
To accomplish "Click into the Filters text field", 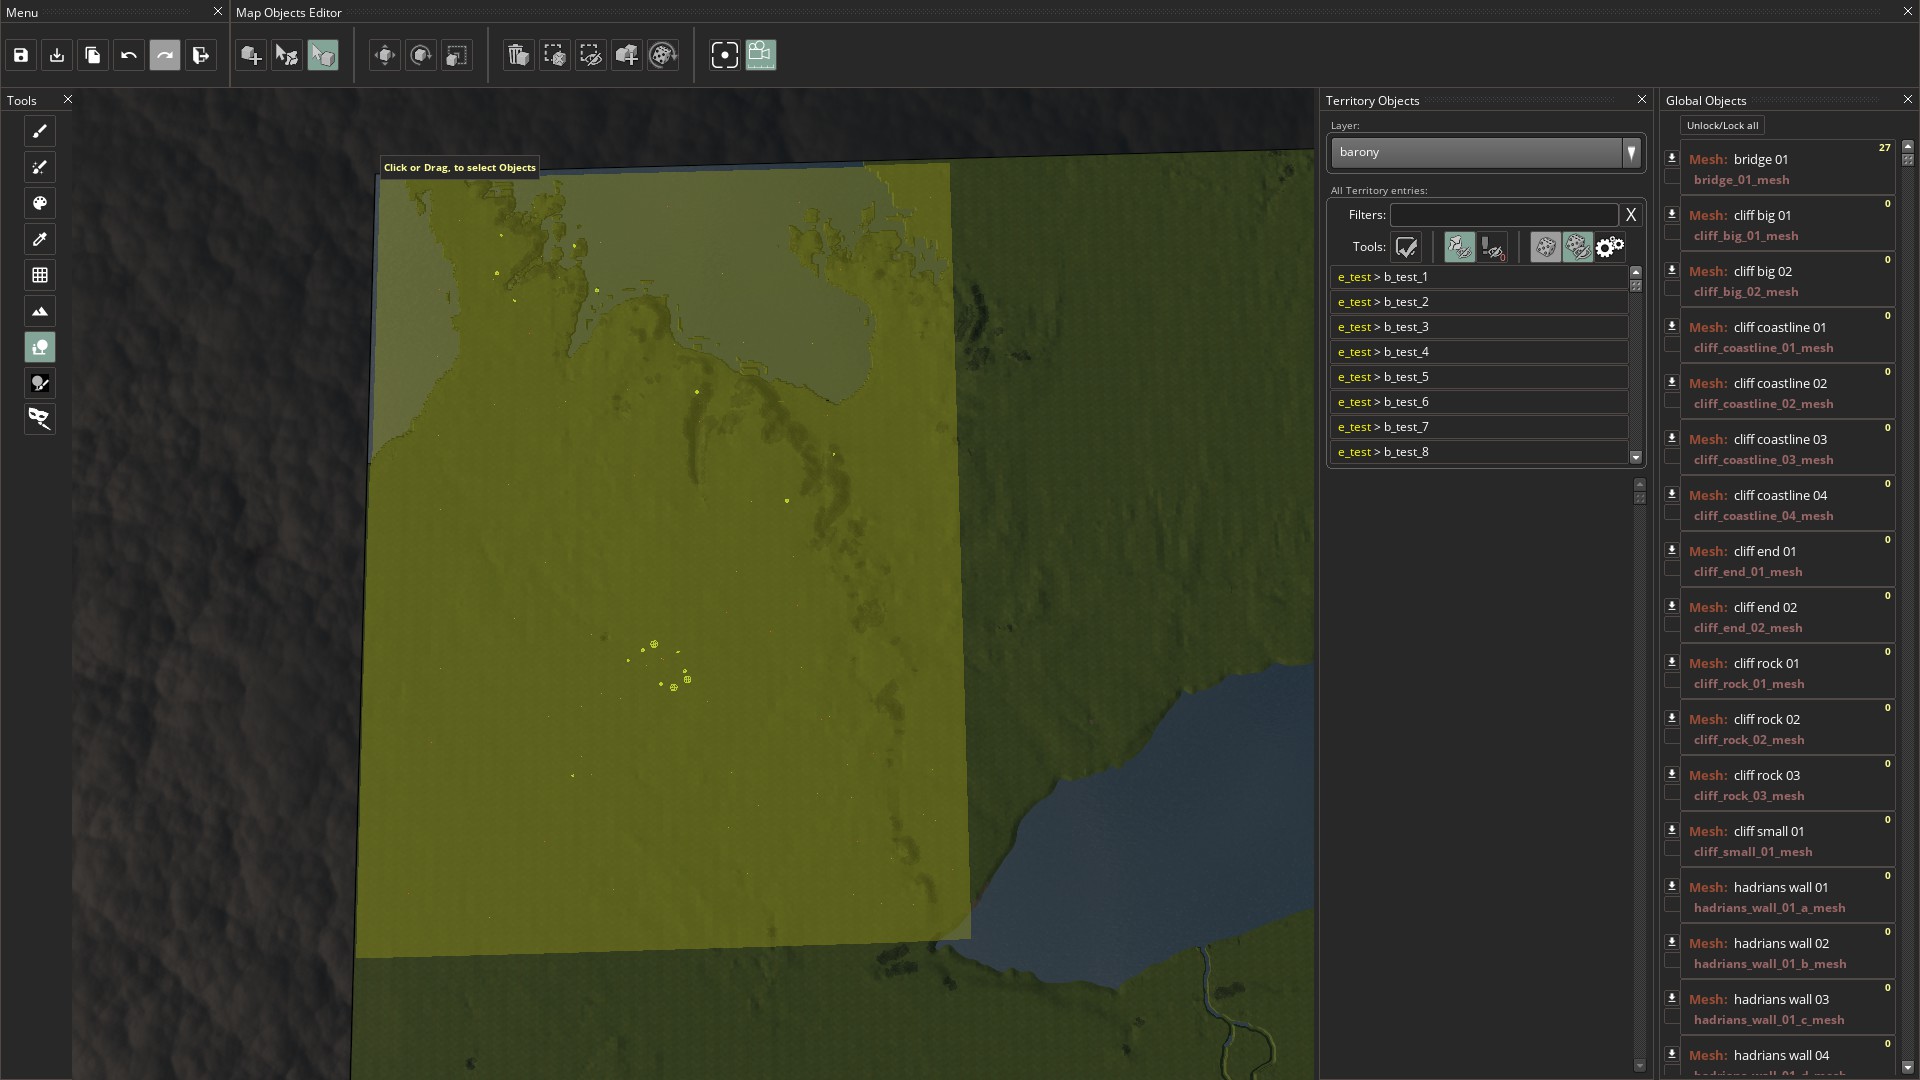I will (1503, 215).
